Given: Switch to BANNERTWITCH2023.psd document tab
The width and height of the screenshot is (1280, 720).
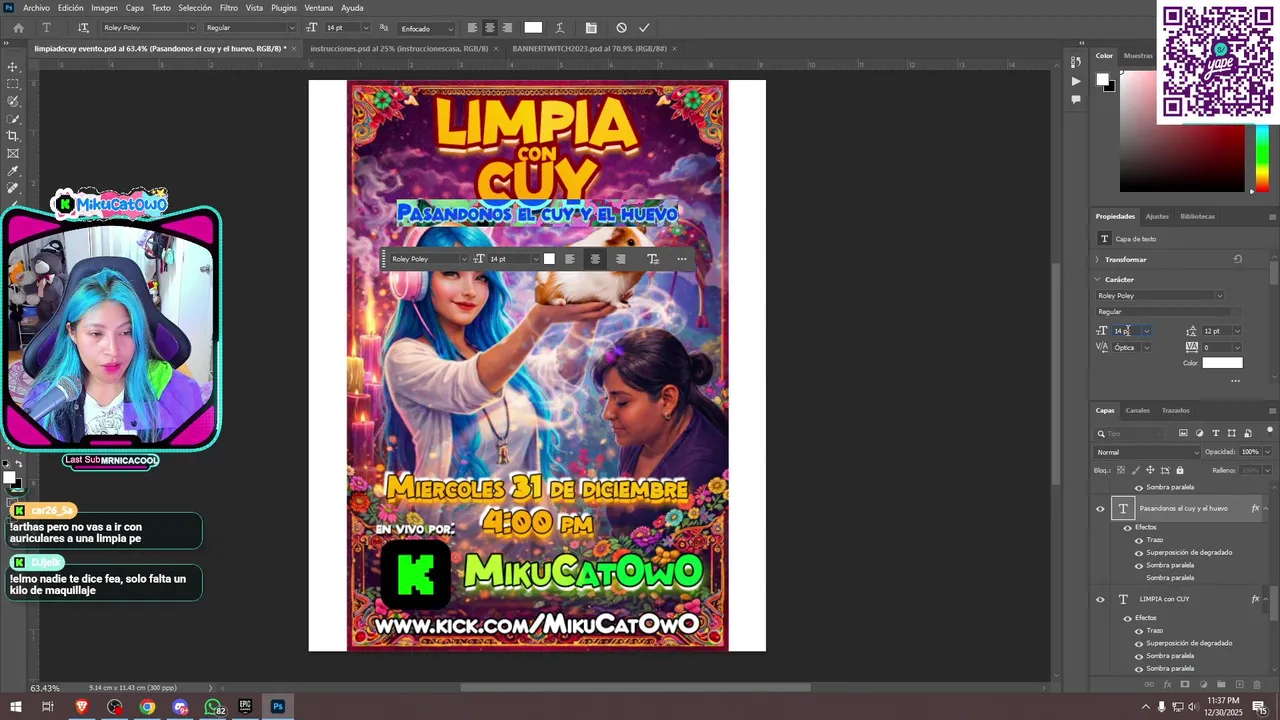Looking at the screenshot, I should [x=589, y=48].
